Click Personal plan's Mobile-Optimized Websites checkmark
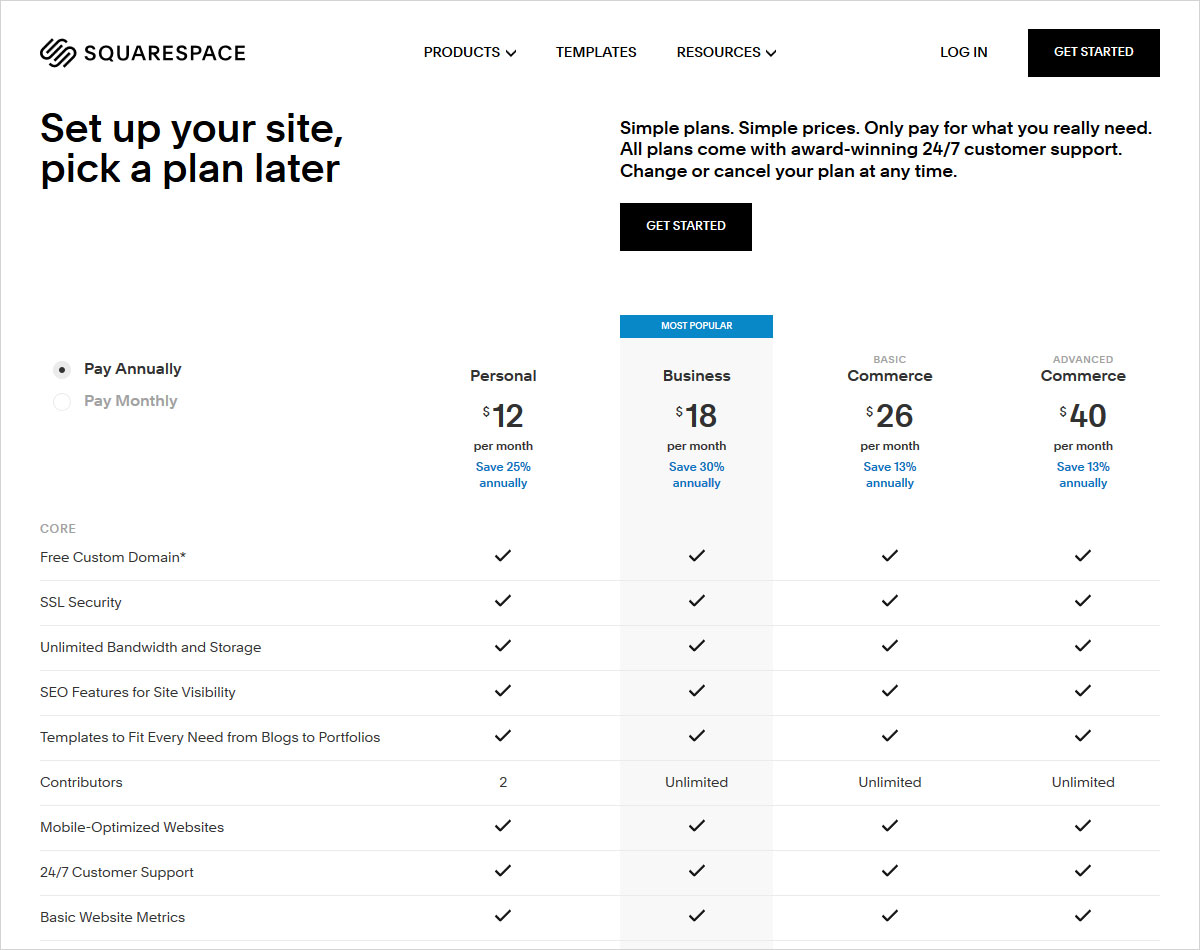Viewport: 1200px width, 950px height. (x=503, y=826)
